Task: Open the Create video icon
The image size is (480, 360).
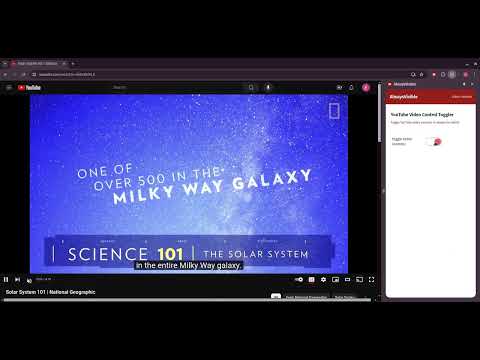Action: pos(339,87)
